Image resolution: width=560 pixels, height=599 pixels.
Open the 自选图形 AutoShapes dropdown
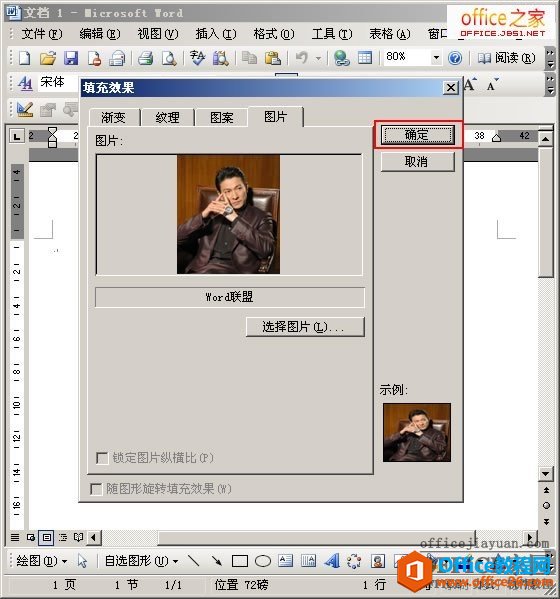tap(141, 561)
